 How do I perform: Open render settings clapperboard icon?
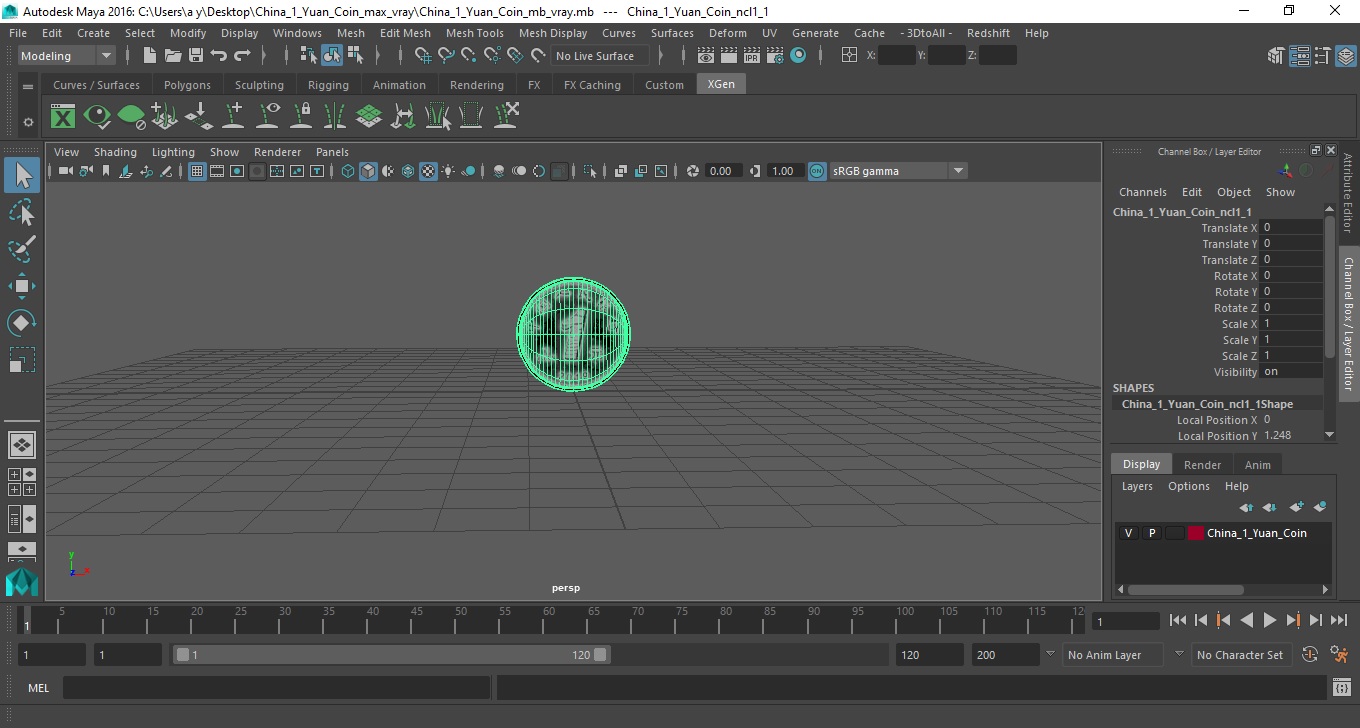[x=775, y=56]
